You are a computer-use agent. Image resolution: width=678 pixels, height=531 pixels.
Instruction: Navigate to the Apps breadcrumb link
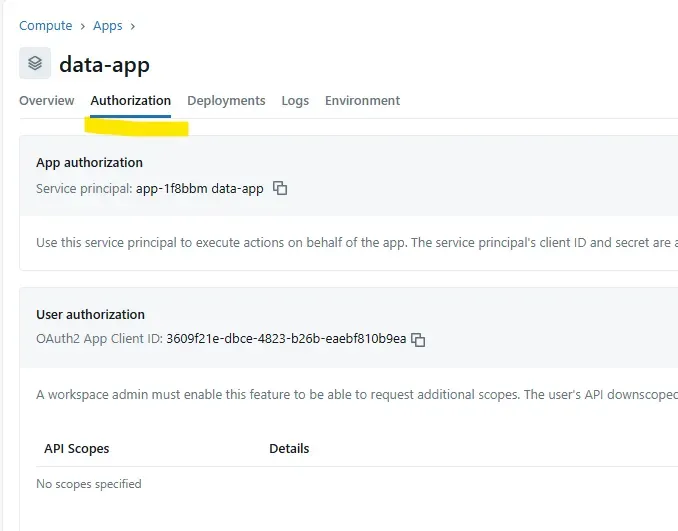point(108,26)
